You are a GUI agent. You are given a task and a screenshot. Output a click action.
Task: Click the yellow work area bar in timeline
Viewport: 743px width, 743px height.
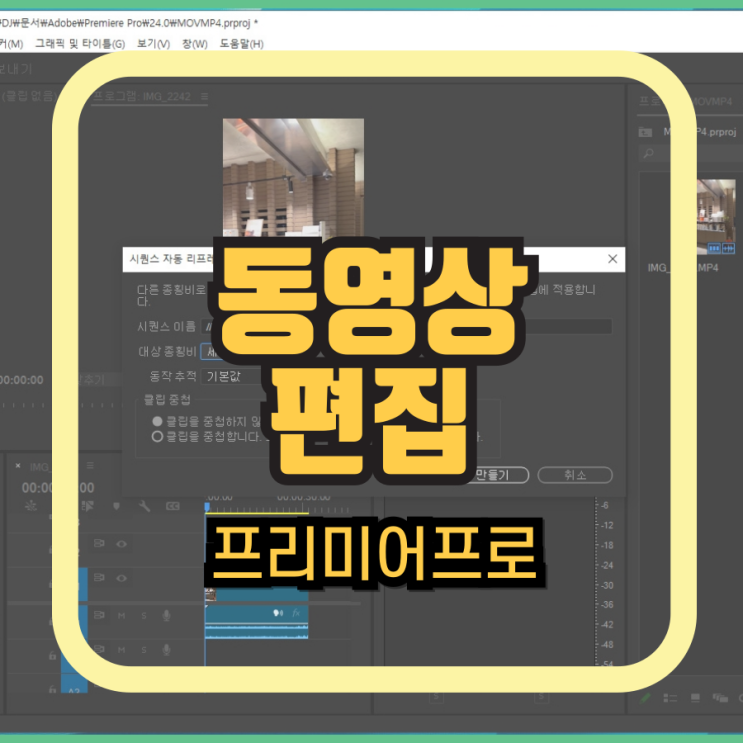(257, 513)
